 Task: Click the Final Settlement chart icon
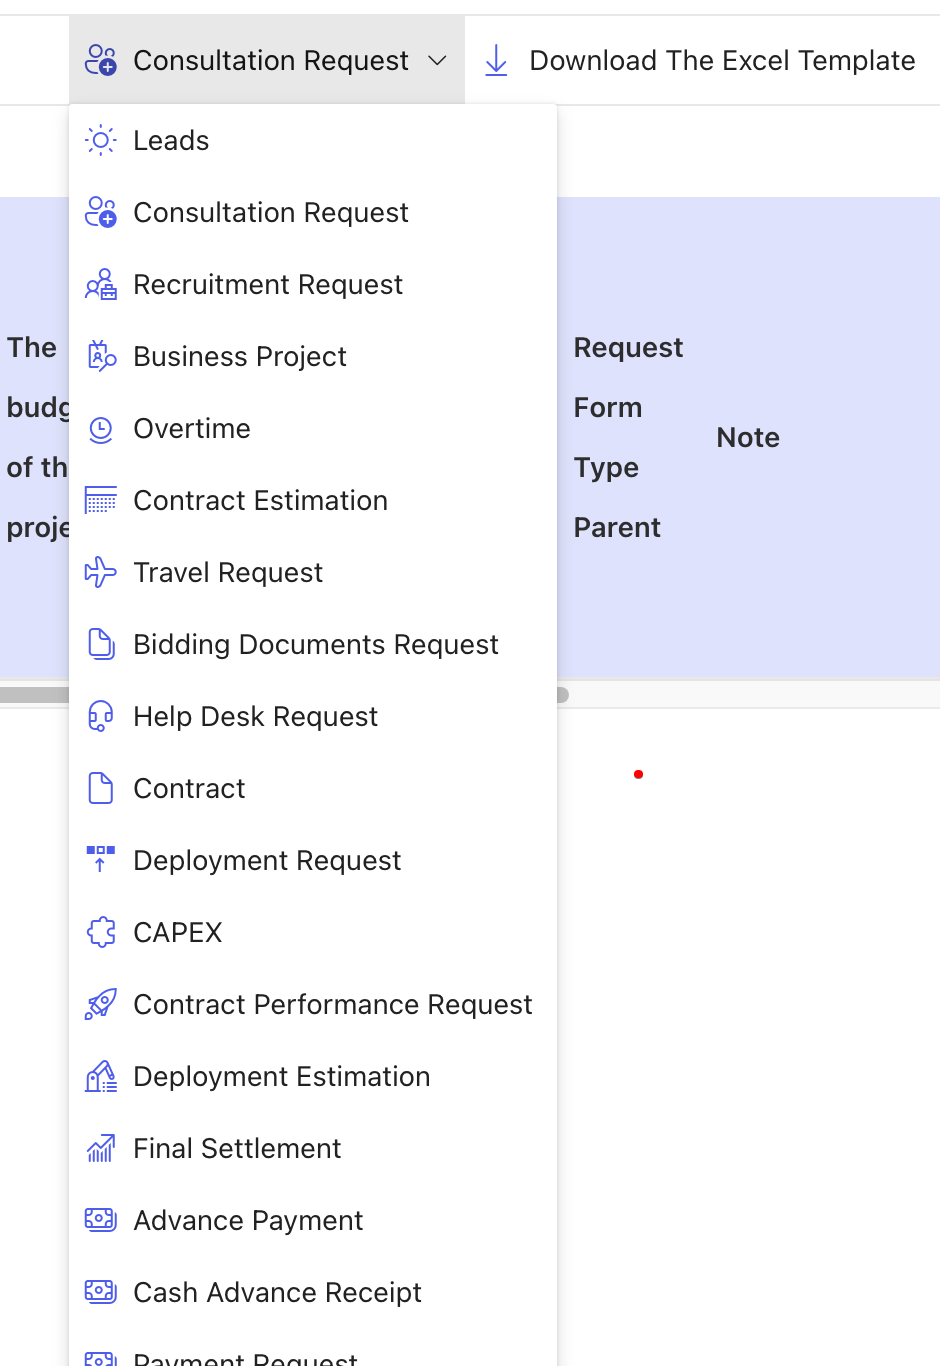coord(101,1149)
